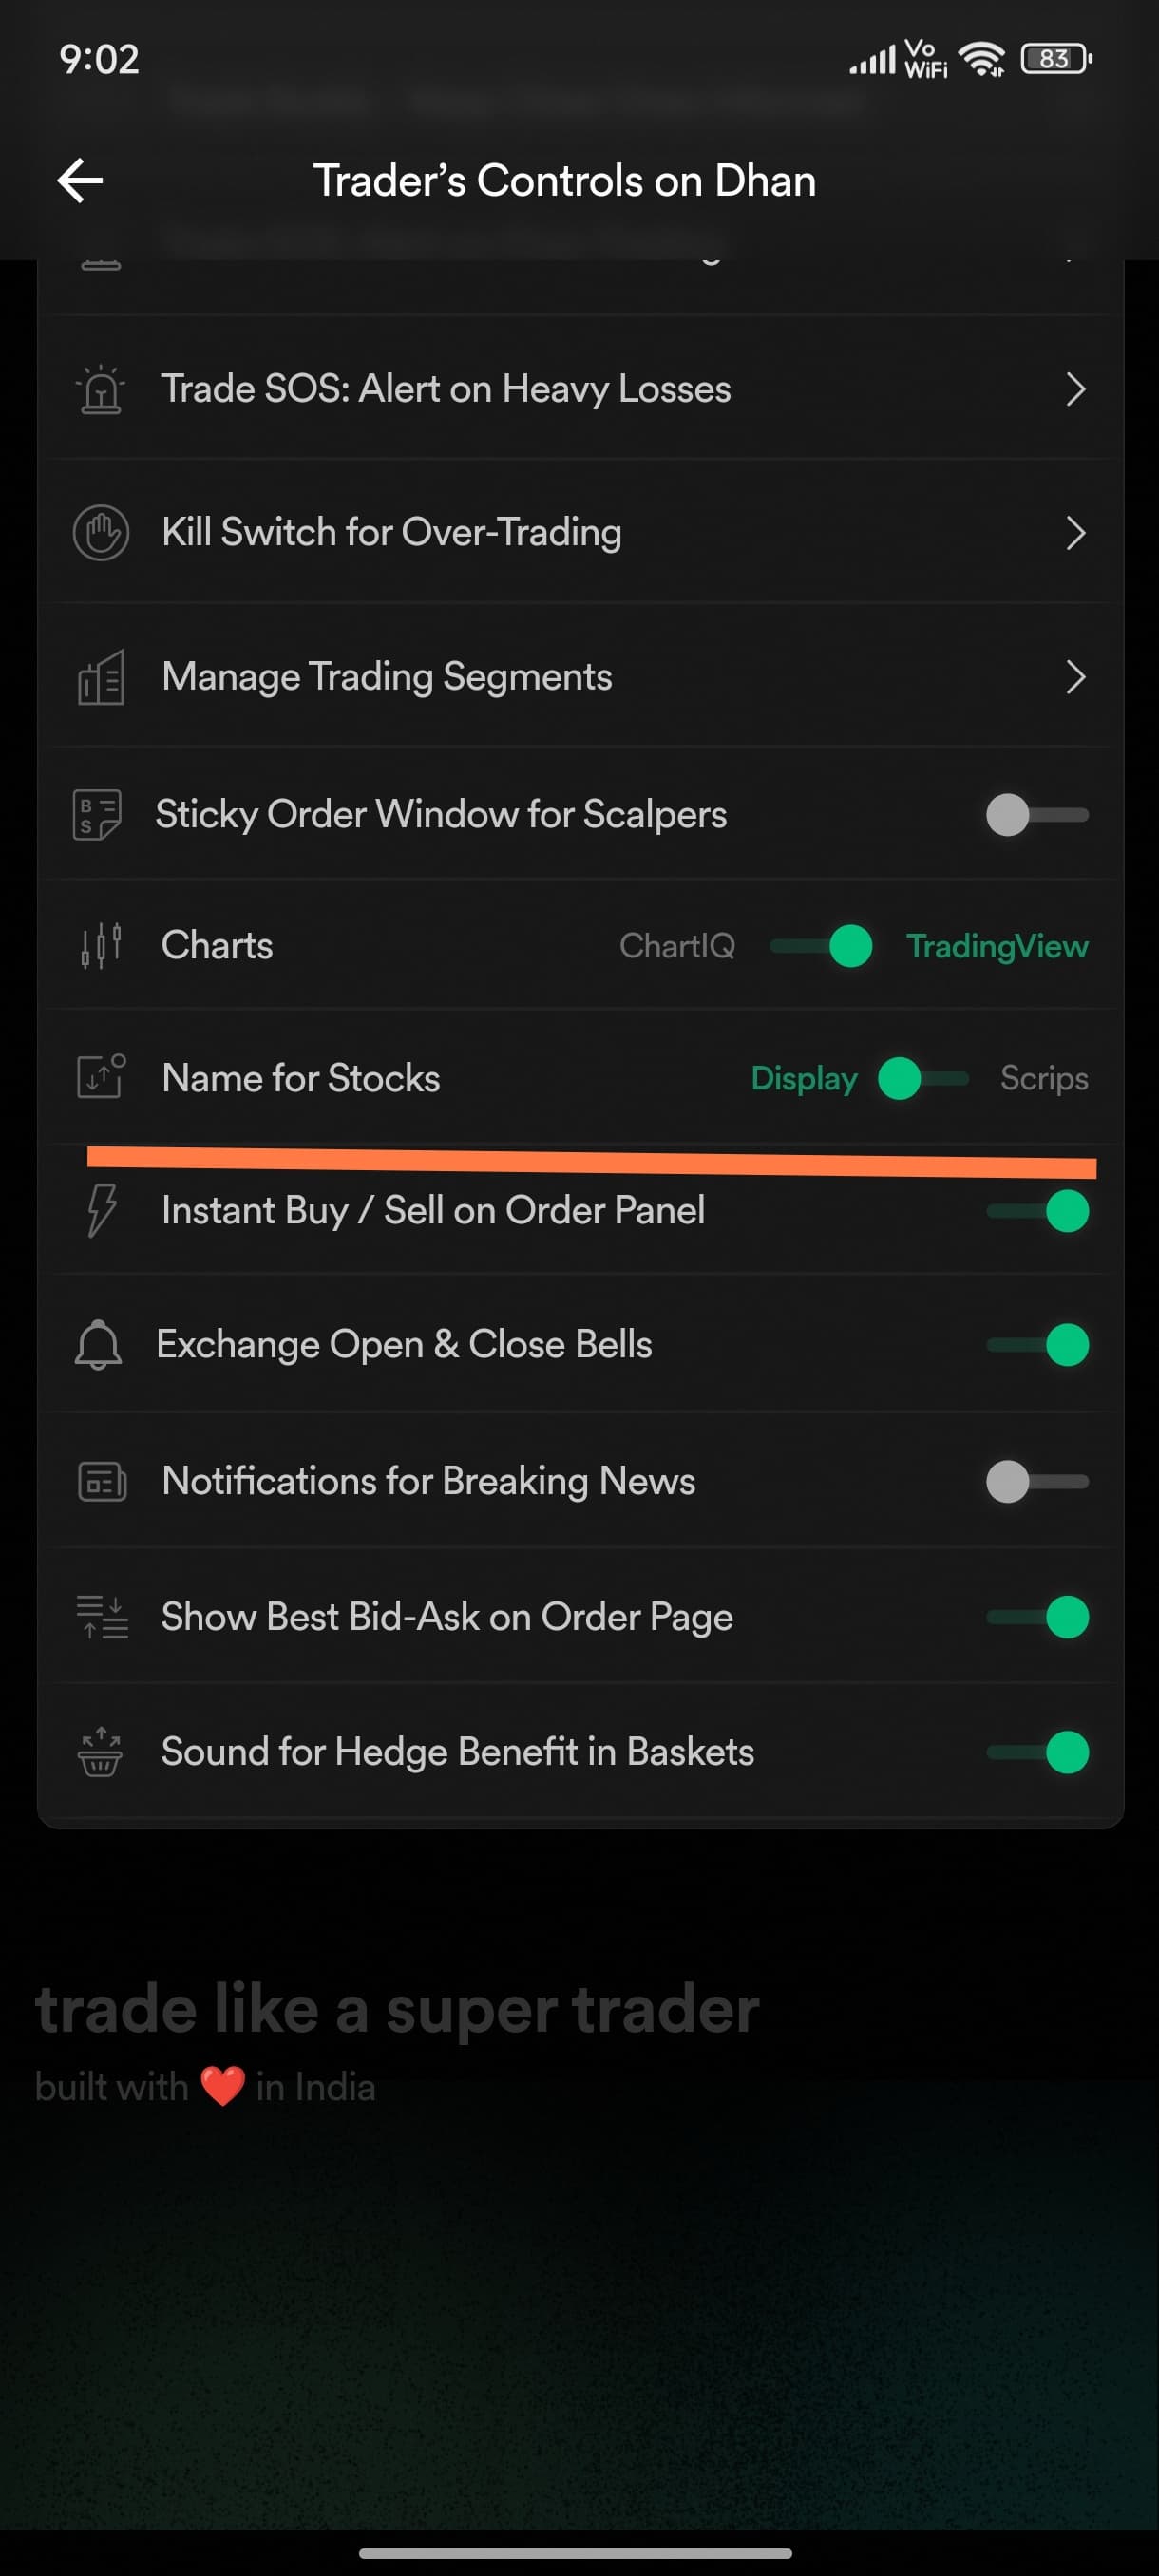The image size is (1159, 2576).
Task: Tap the Kill Switch hand icon
Action: point(100,533)
